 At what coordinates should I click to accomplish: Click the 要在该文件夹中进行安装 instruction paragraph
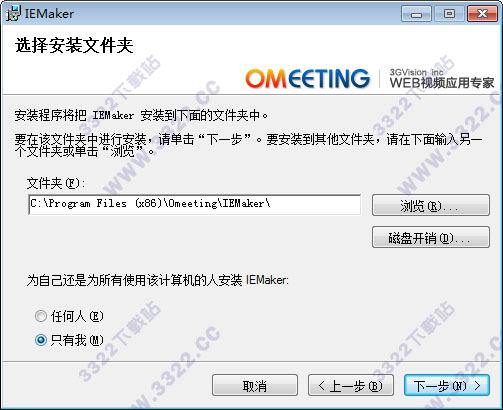[x=248, y=145]
